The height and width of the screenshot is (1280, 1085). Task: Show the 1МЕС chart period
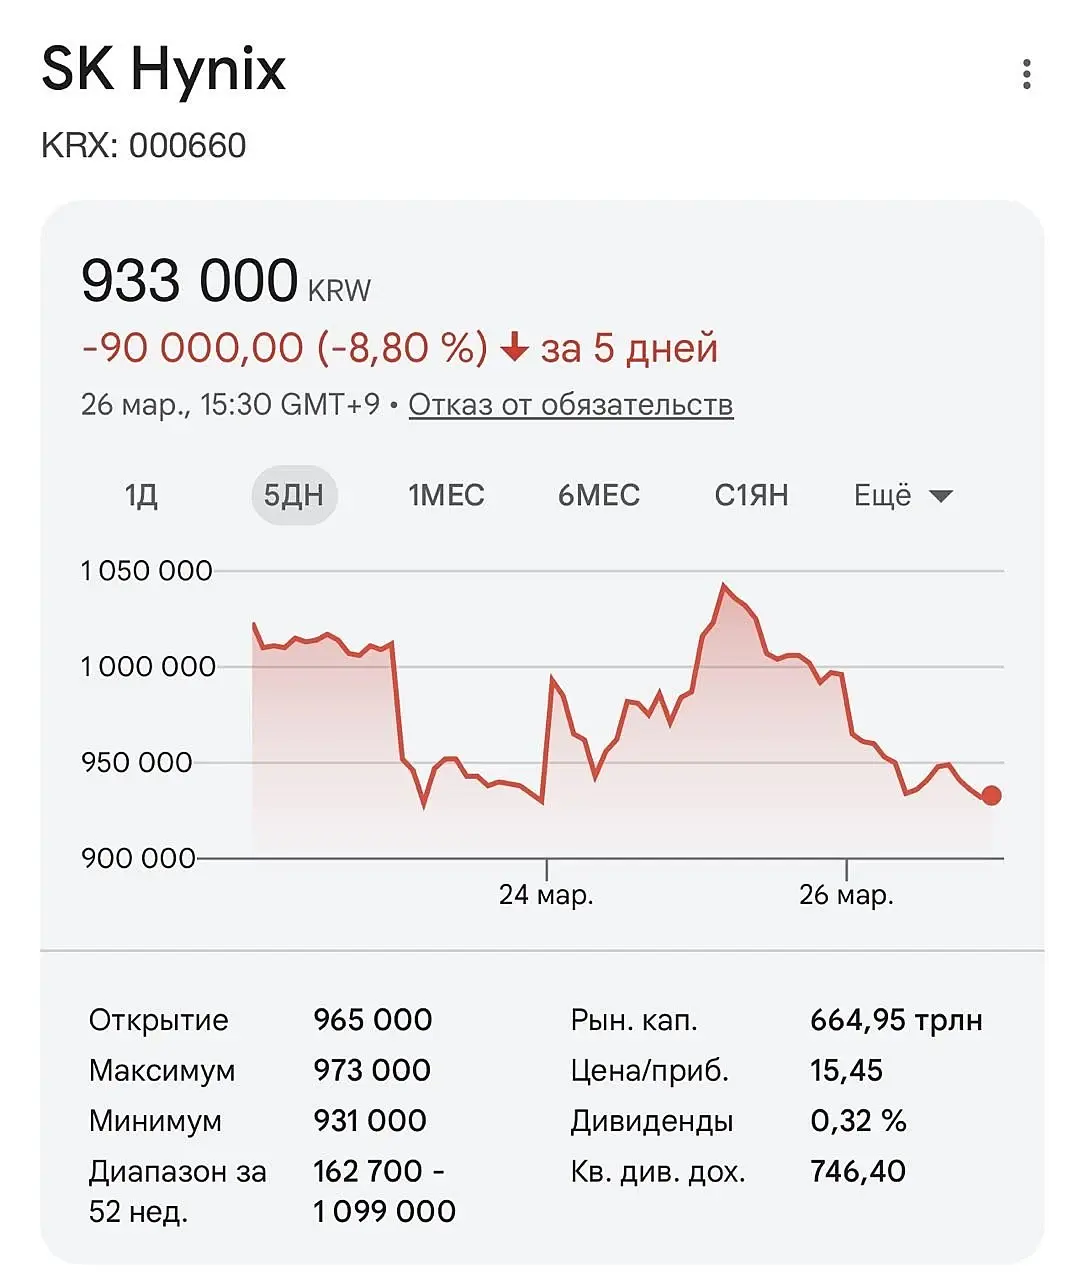tap(446, 495)
